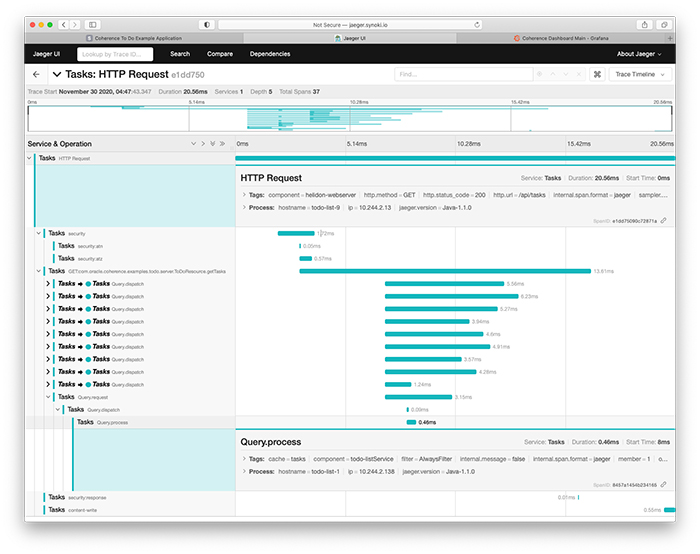700x554 pixels.
Task: Collapse the nested Query.dispatch span under Query.request
Action: pos(58,409)
